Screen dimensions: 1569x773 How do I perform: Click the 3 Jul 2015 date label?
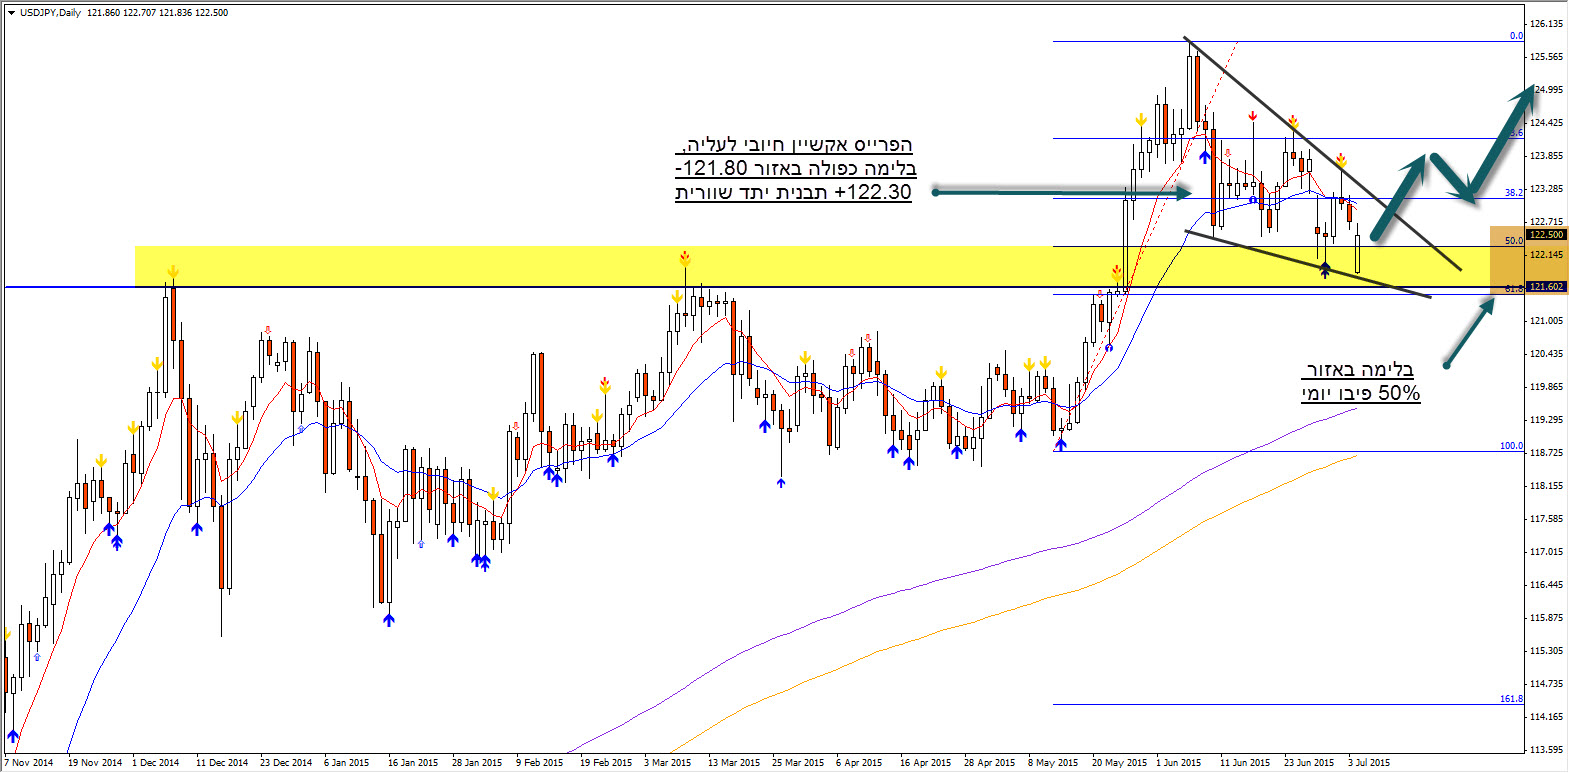click(1369, 763)
